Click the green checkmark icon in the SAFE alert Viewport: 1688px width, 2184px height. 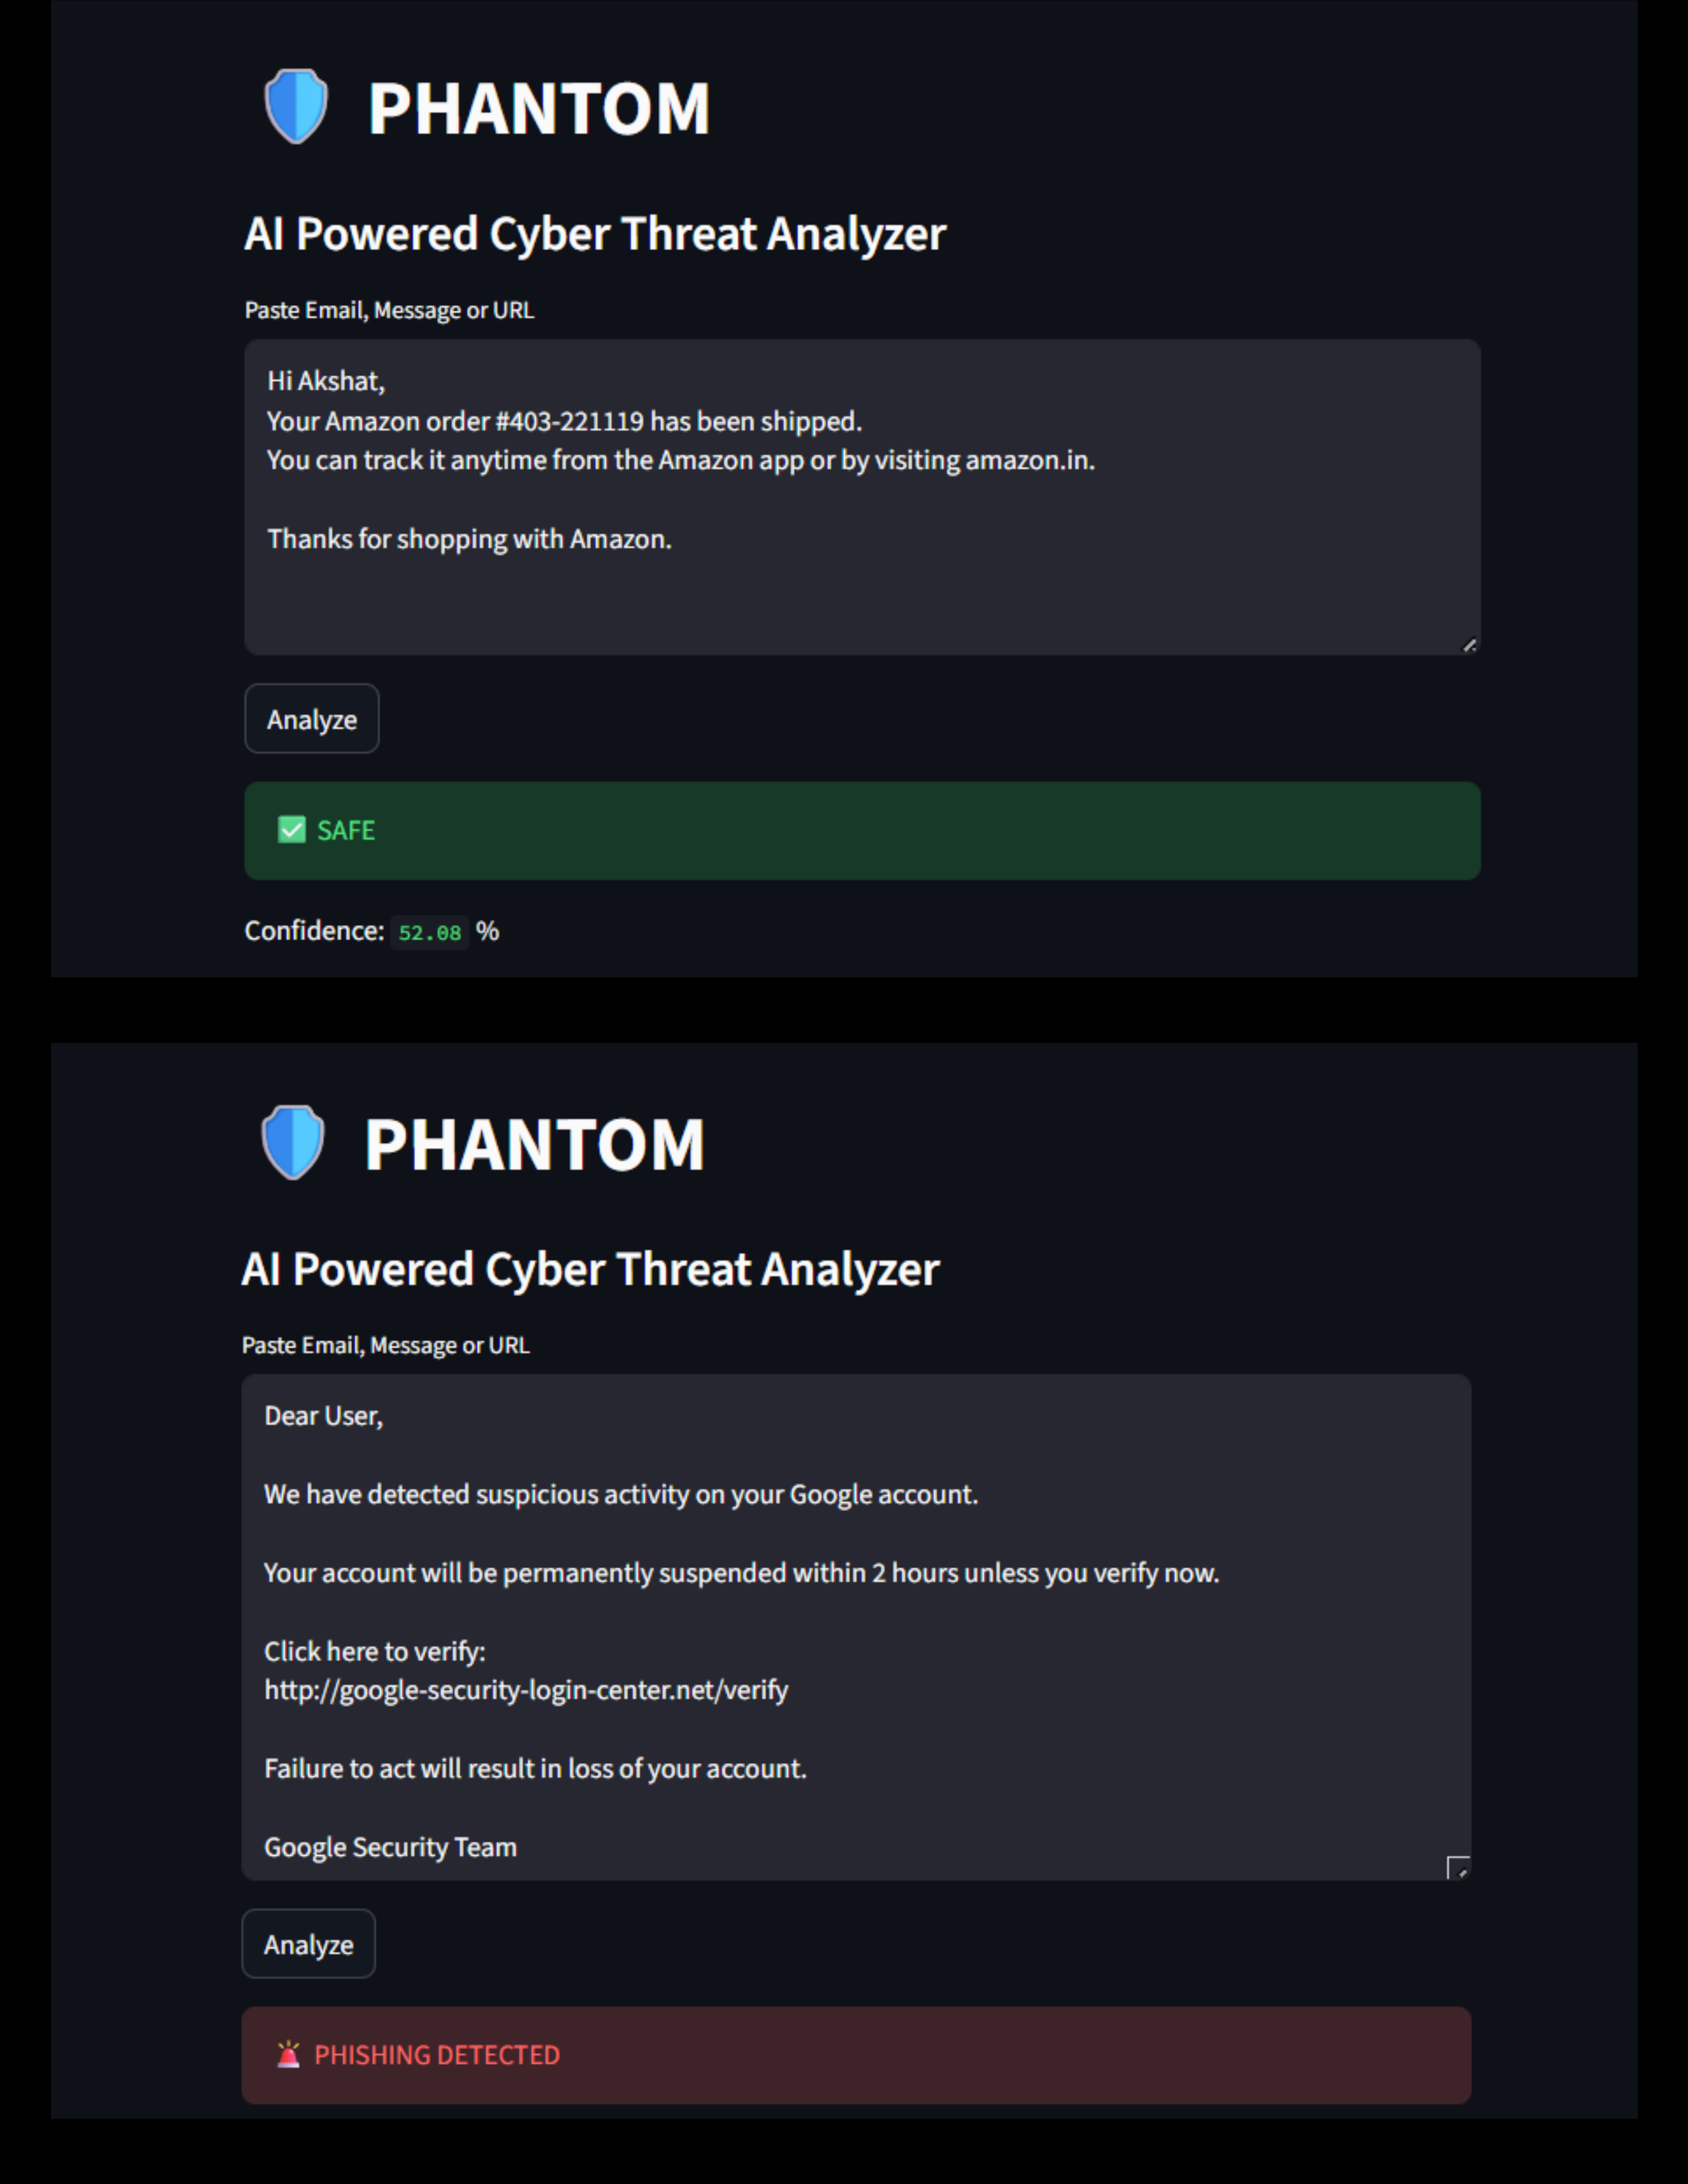tap(292, 830)
